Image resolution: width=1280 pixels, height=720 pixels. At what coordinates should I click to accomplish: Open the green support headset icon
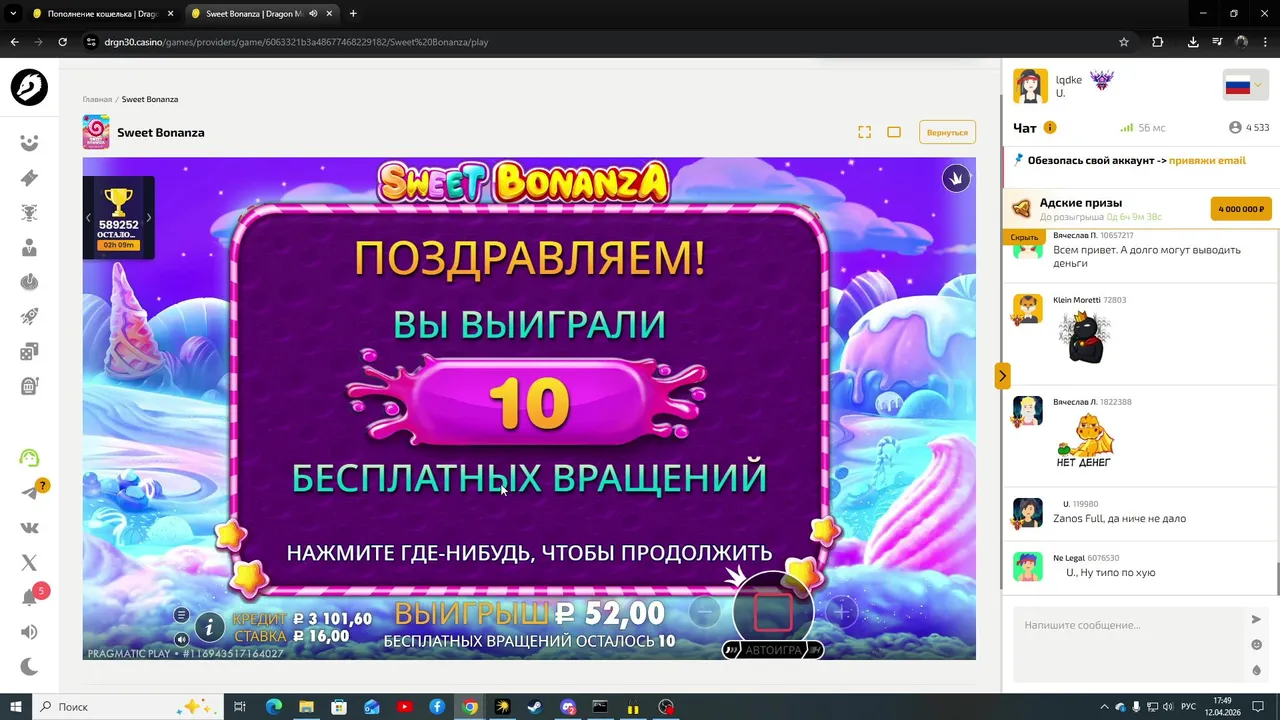(x=29, y=458)
